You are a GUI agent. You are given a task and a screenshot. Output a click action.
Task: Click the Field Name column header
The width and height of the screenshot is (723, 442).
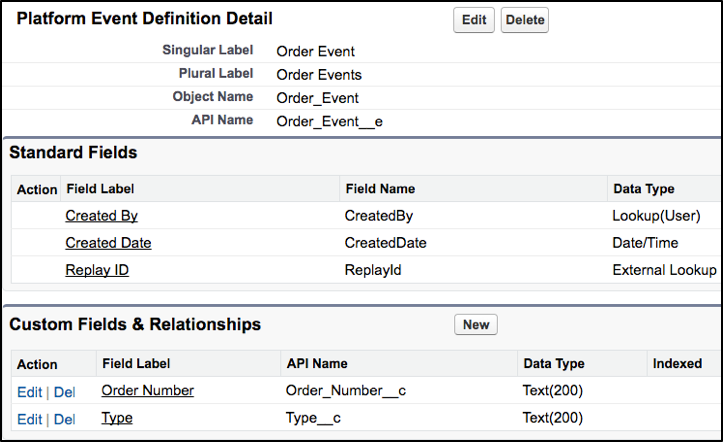(x=380, y=189)
